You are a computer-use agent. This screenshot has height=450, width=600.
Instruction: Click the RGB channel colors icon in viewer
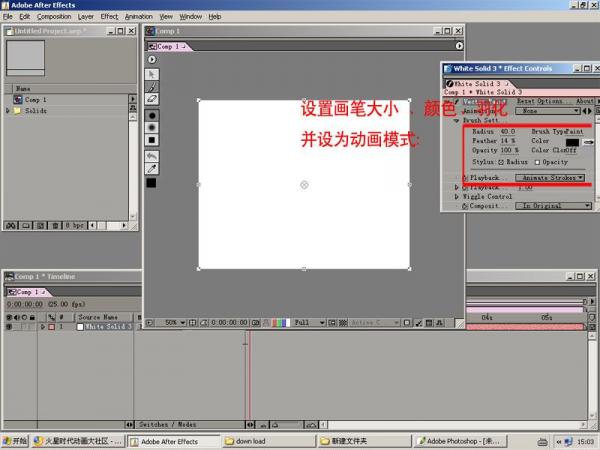[x=280, y=323]
